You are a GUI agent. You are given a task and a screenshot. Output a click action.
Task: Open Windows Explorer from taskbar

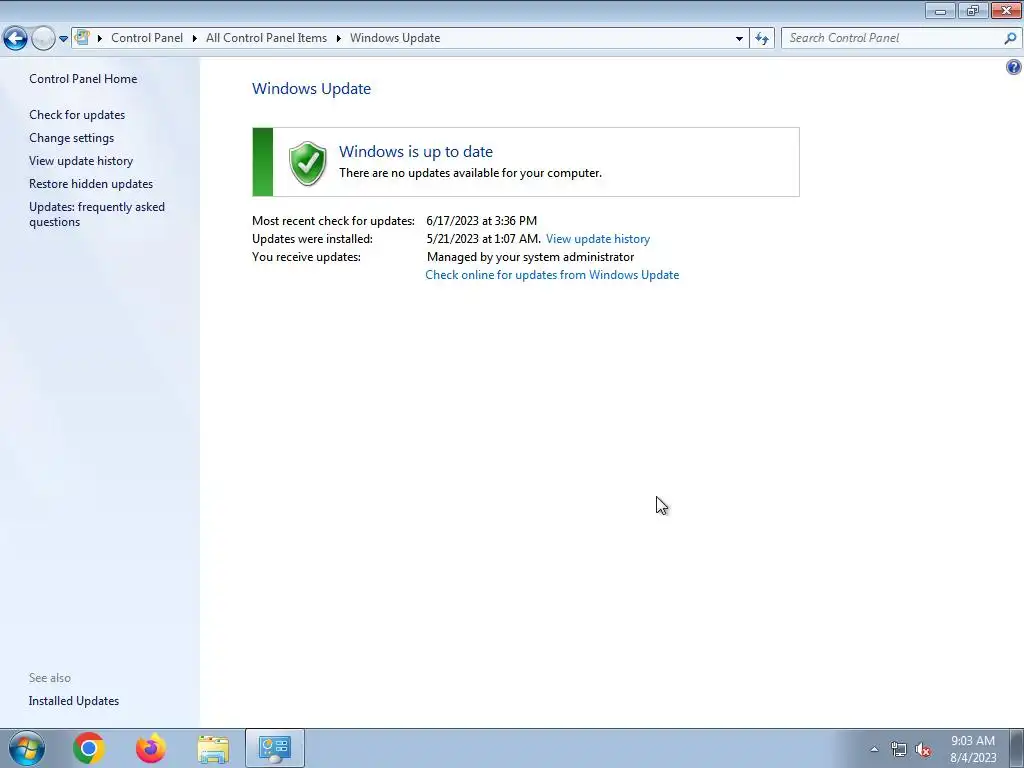(213, 748)
